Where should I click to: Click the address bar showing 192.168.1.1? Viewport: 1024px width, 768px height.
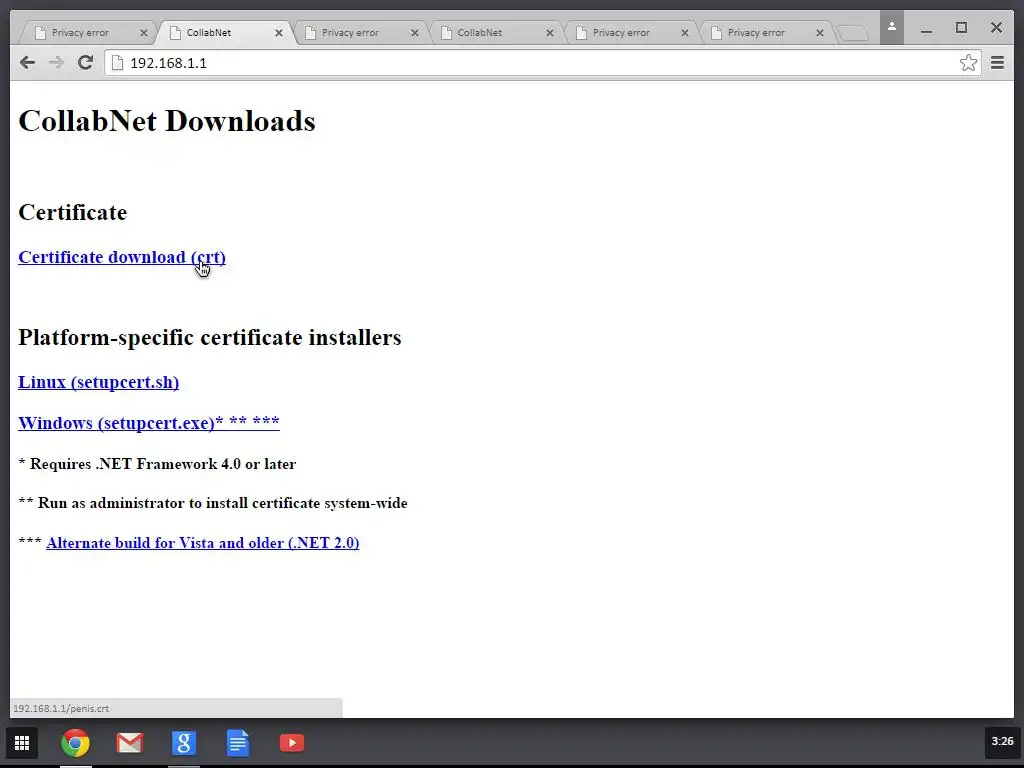pos(542,63)
